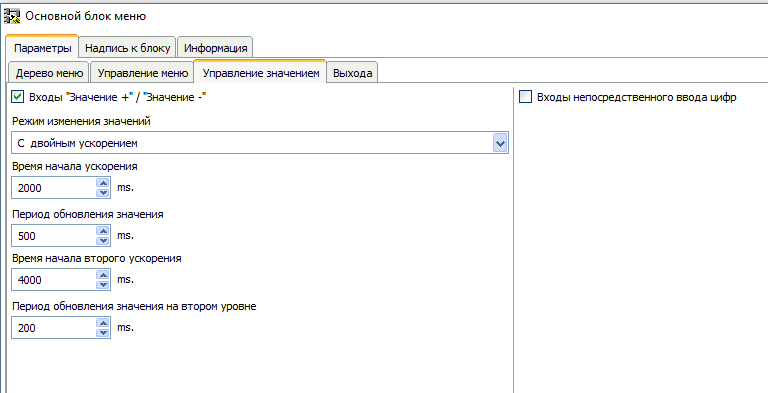Decrease the 200 ms second-level period value

[x=103, y=332]
